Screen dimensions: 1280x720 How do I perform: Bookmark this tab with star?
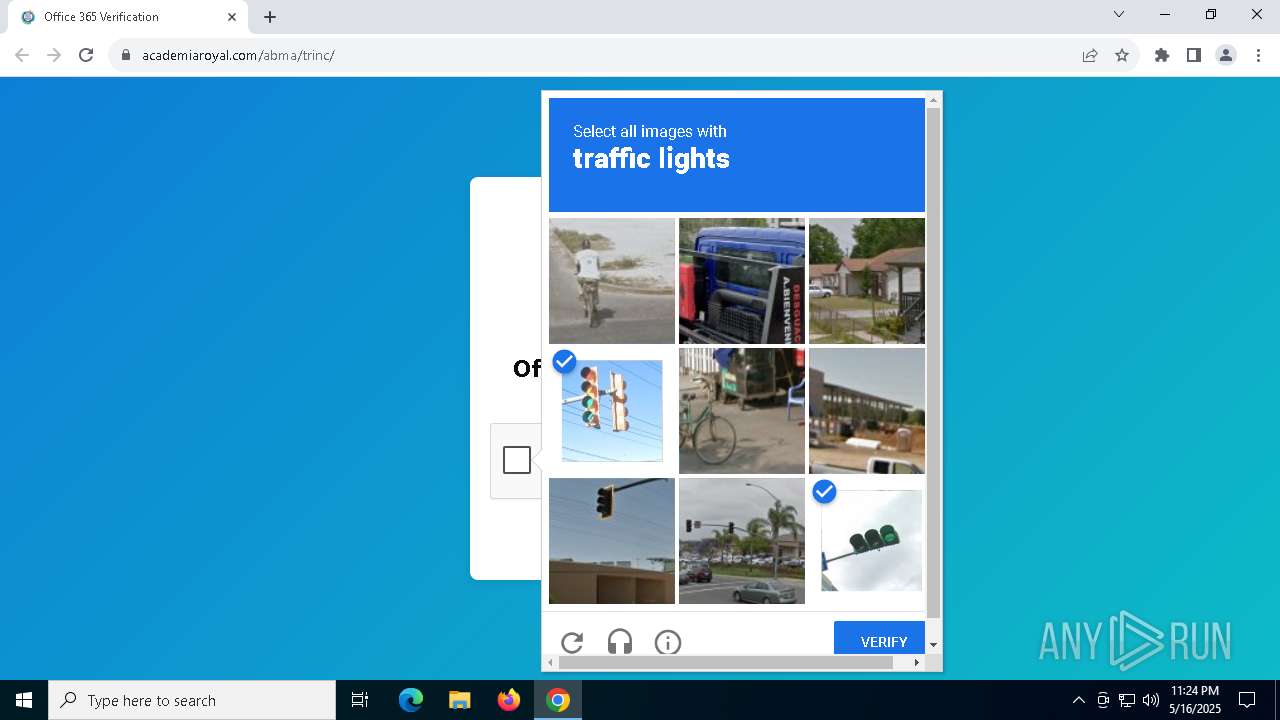(x=1122, y=55)
